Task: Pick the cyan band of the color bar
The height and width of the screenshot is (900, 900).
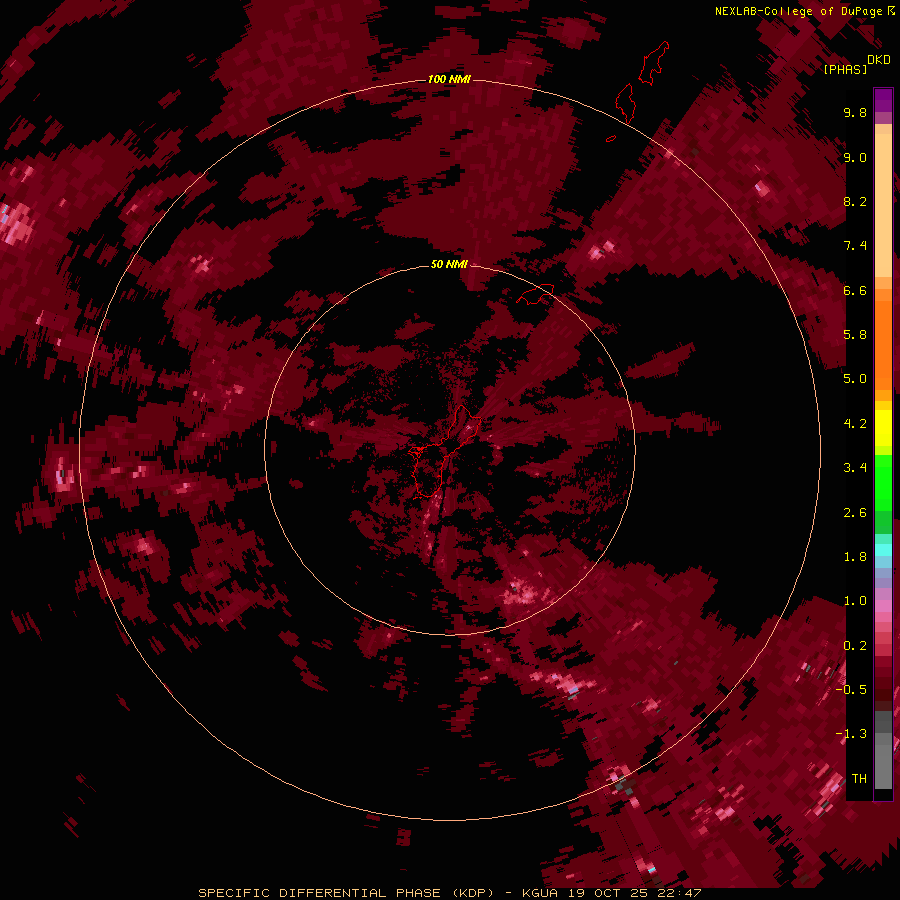Action: (x=883, y=550)
